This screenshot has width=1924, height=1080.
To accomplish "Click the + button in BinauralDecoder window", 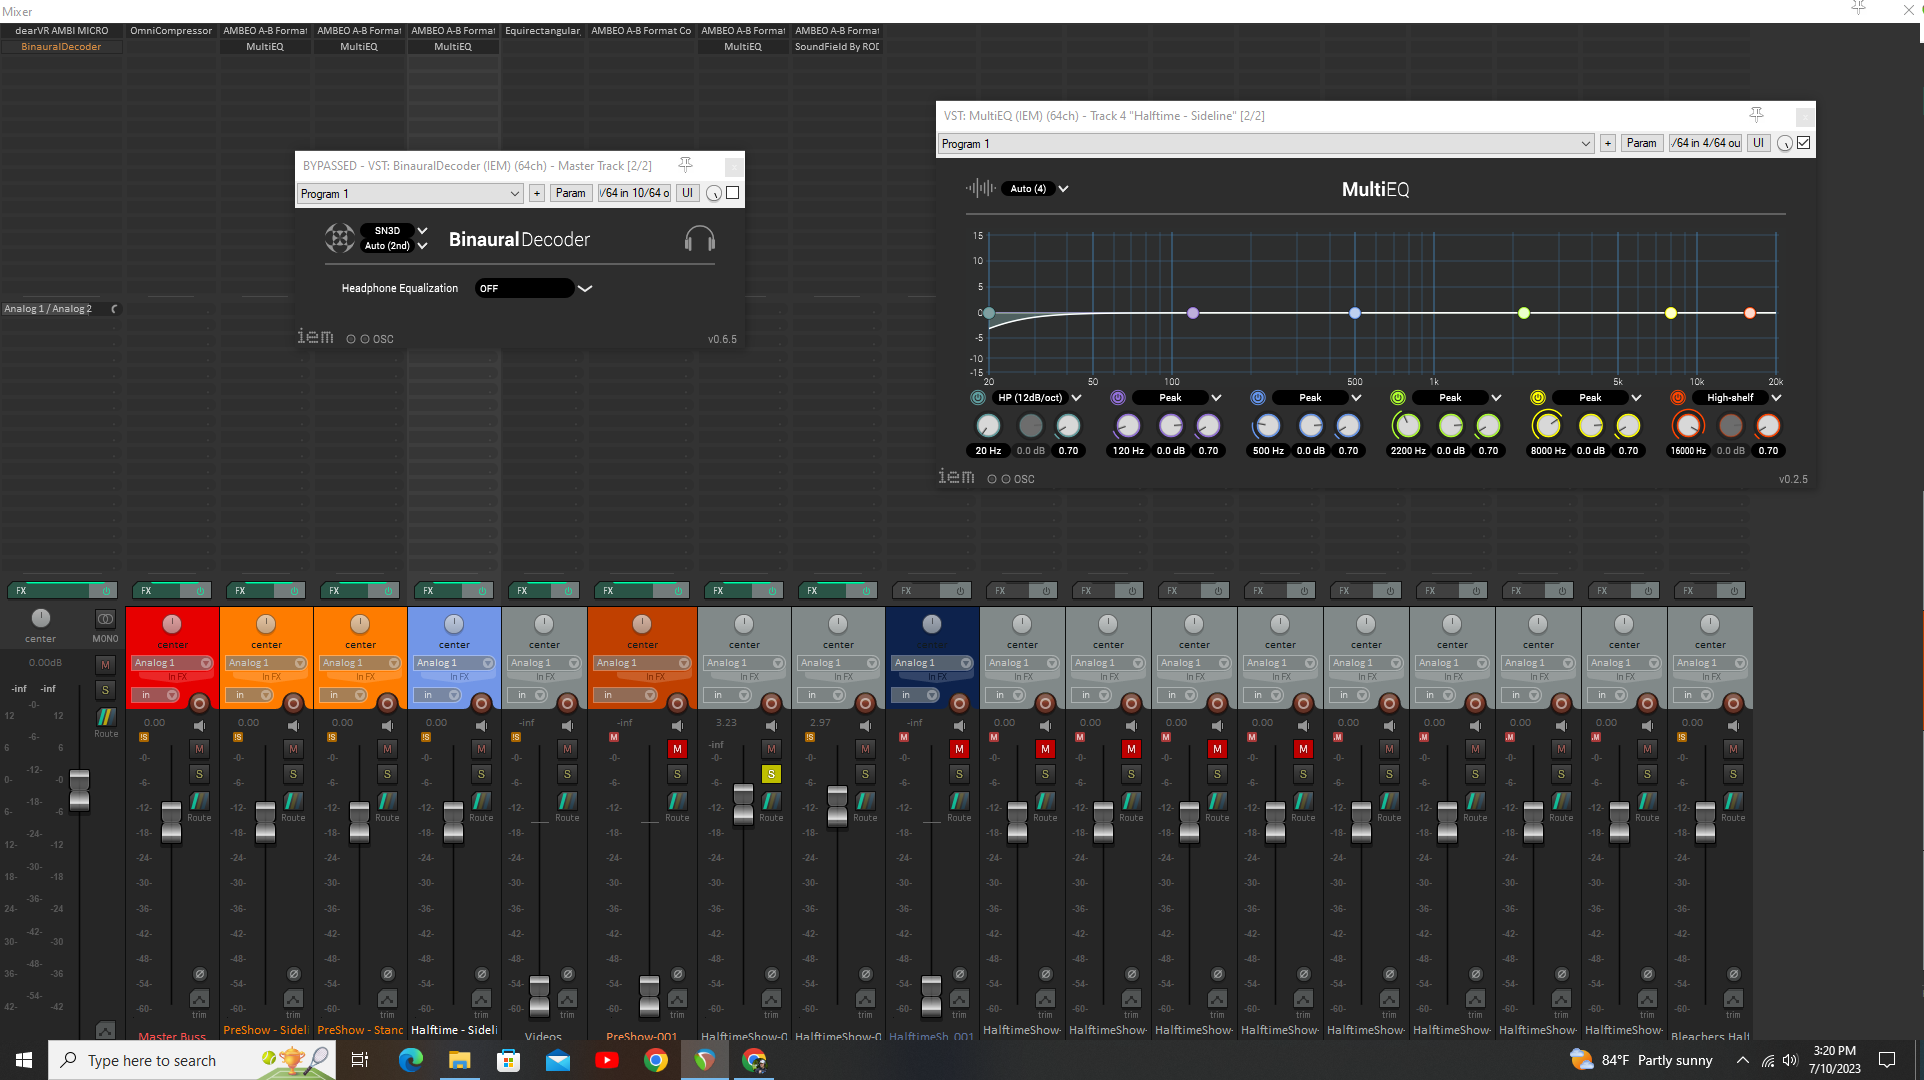I will point(537,193).
